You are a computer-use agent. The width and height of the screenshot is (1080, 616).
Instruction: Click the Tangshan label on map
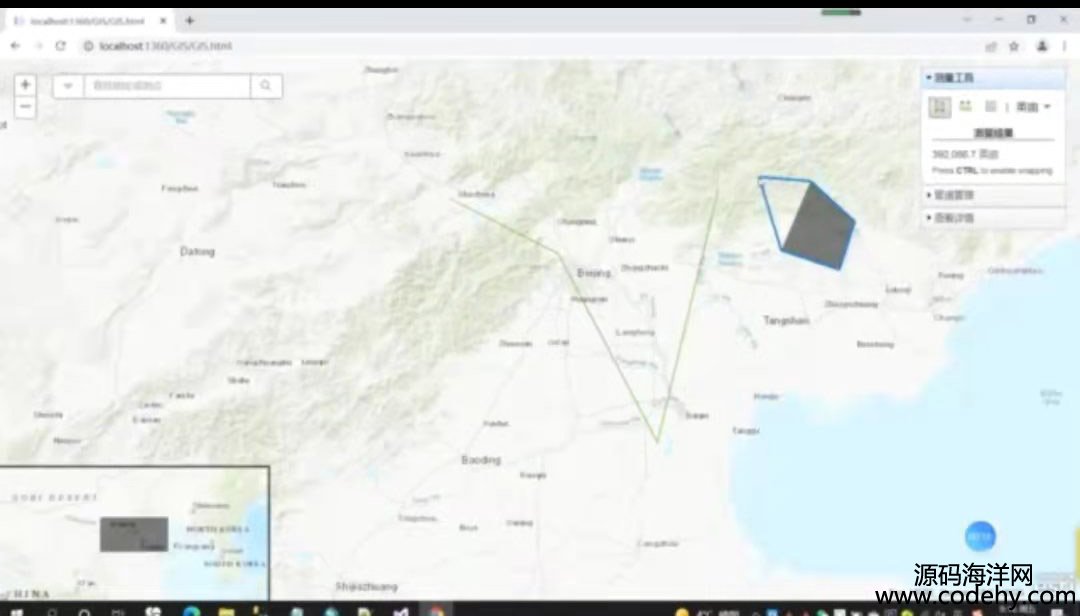tap(786, 320)
